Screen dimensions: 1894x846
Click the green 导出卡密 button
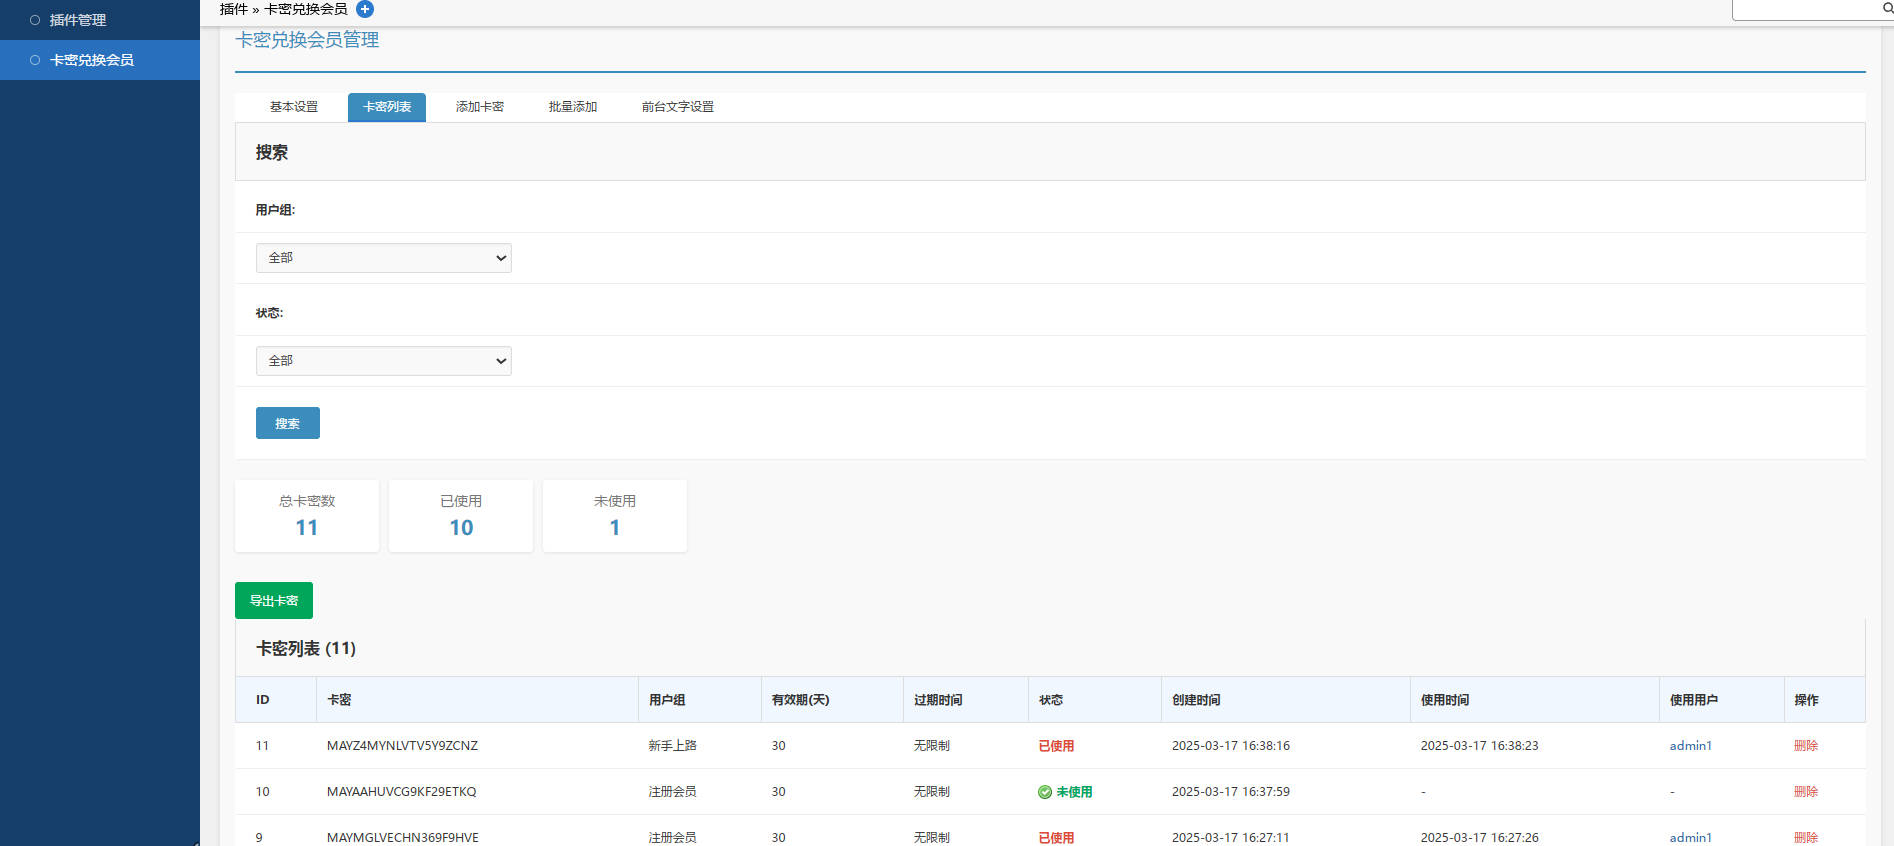pos(274,601)
